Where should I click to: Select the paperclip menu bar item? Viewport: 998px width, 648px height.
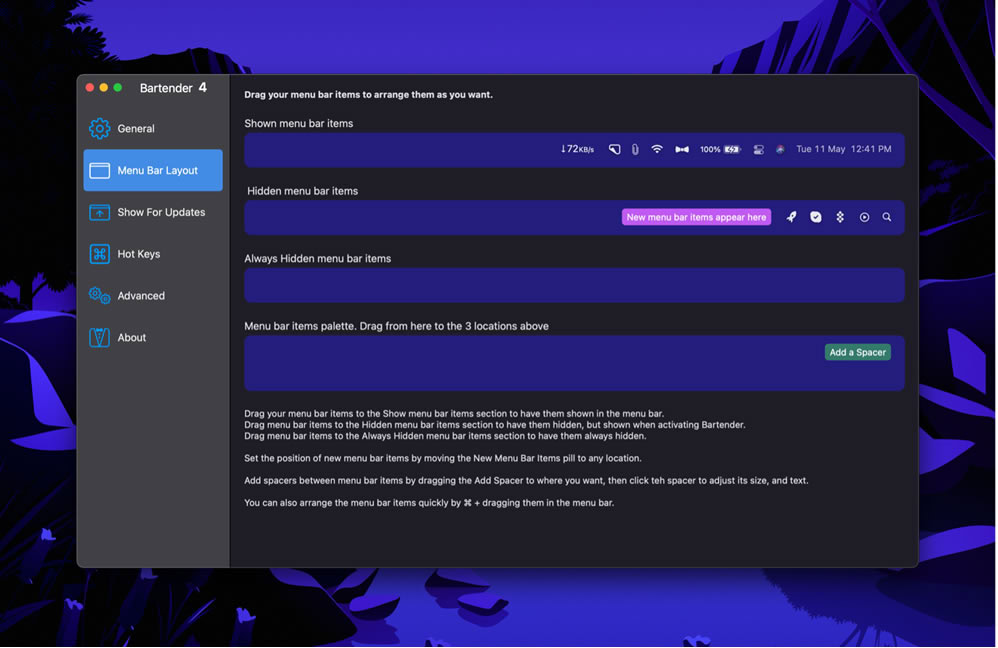(635, 150)
